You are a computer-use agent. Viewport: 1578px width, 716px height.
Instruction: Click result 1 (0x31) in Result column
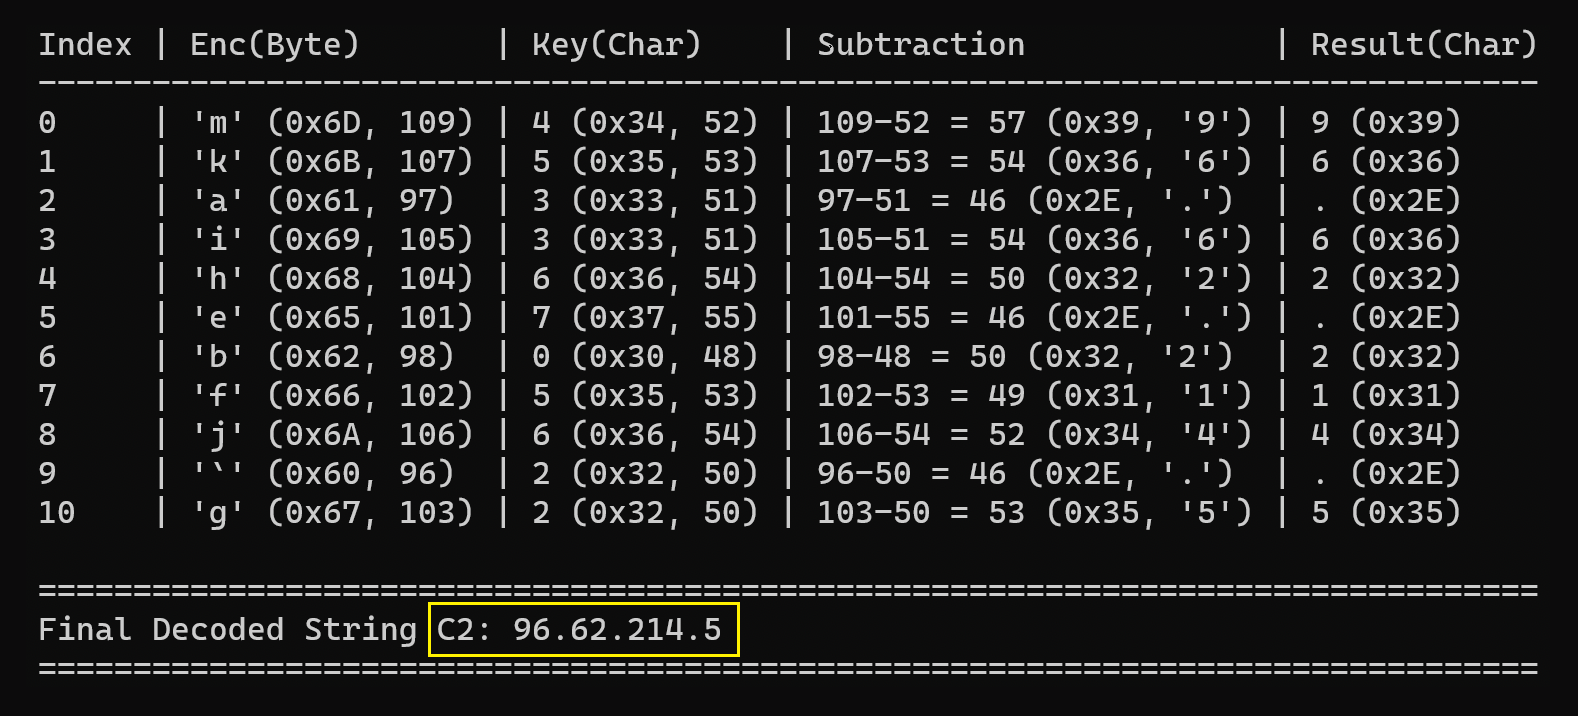(x=1386, y=396)
